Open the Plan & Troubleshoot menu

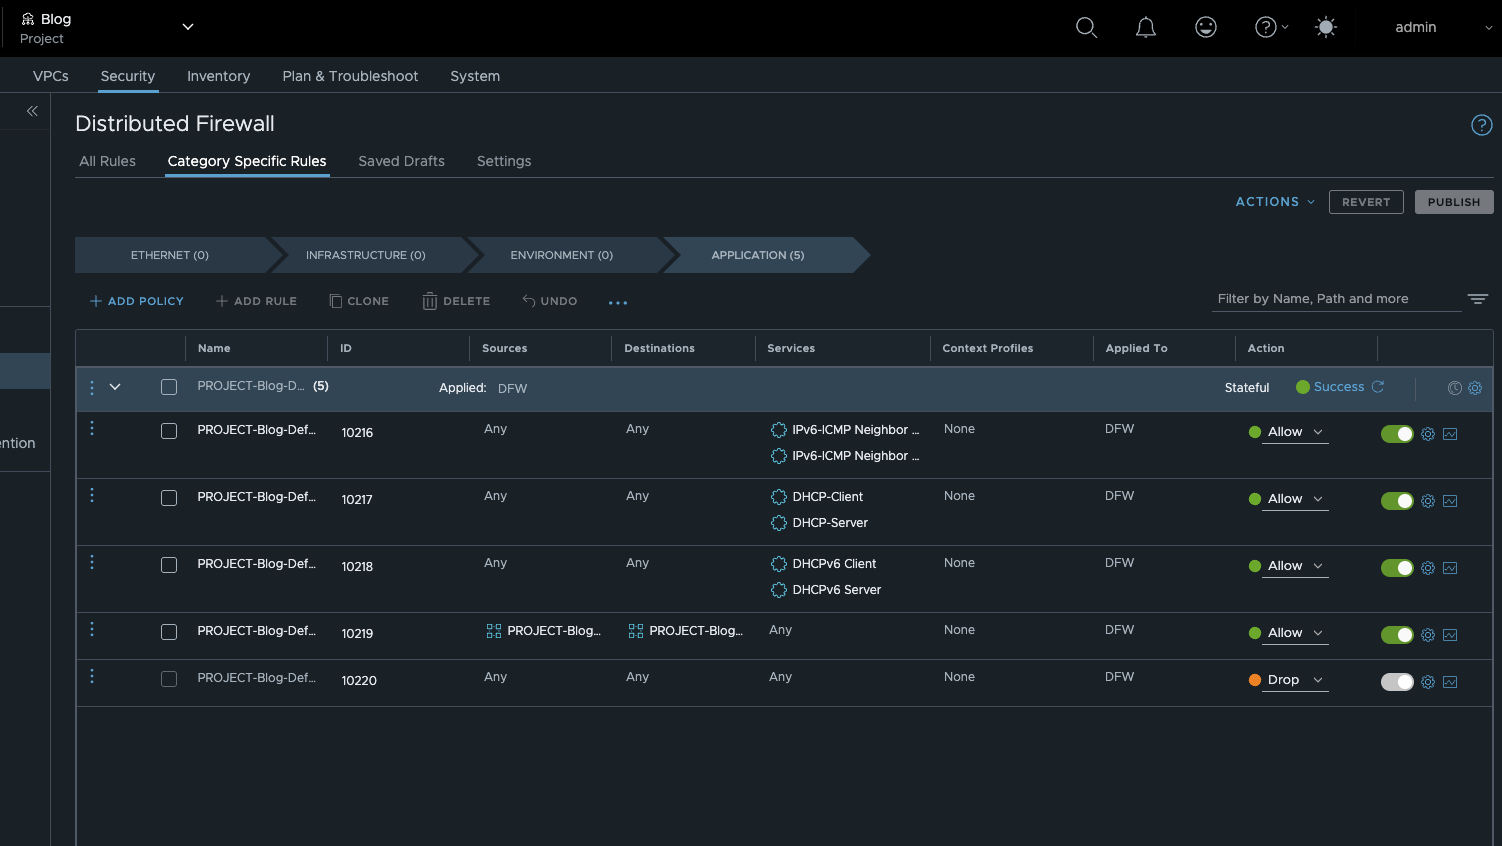[x=350, y=76]
